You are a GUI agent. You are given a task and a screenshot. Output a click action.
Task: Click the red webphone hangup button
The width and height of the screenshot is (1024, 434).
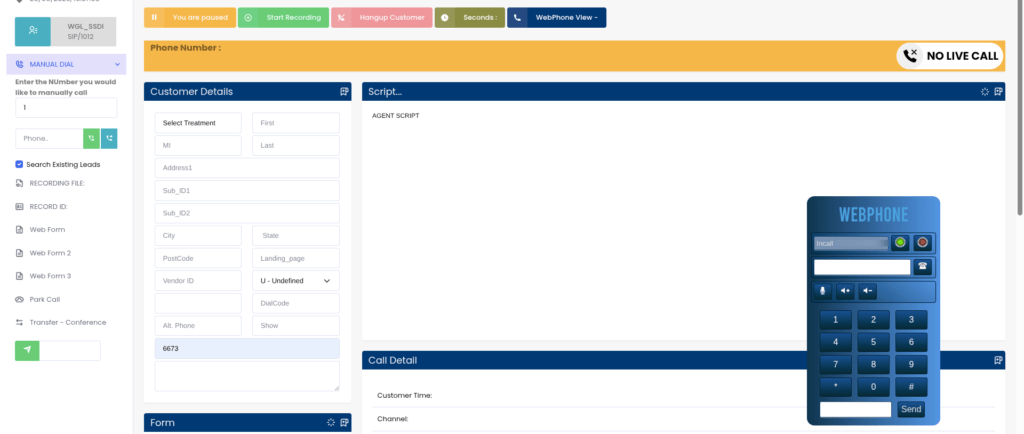tap(922, 243)
